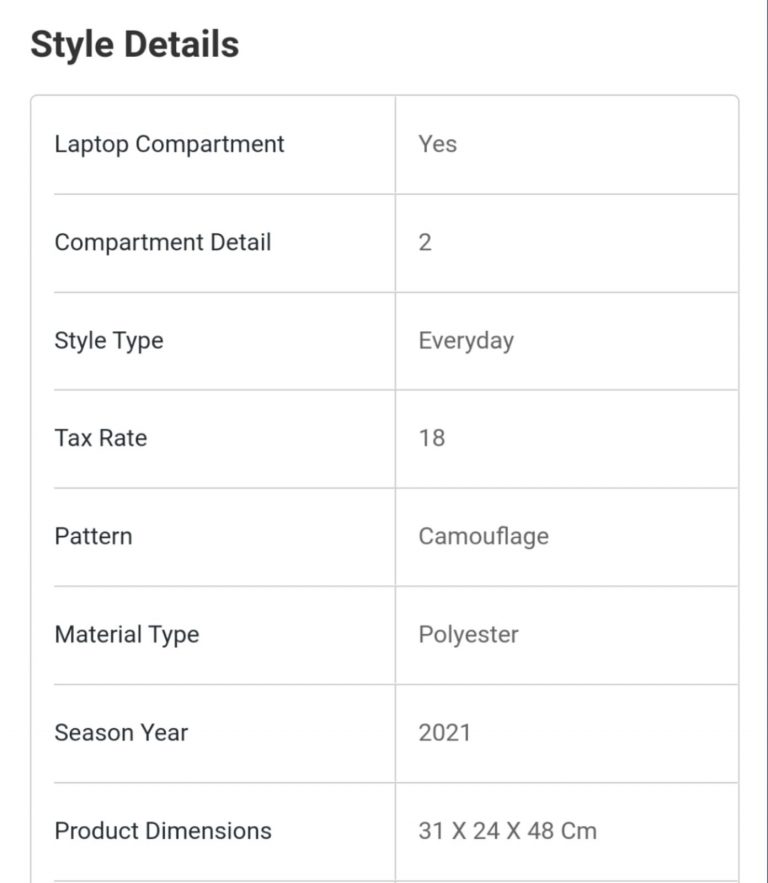Select the 31 X 24 X 48 dimensions value
This screenshot has height=883, width=768.
(488, 830)
